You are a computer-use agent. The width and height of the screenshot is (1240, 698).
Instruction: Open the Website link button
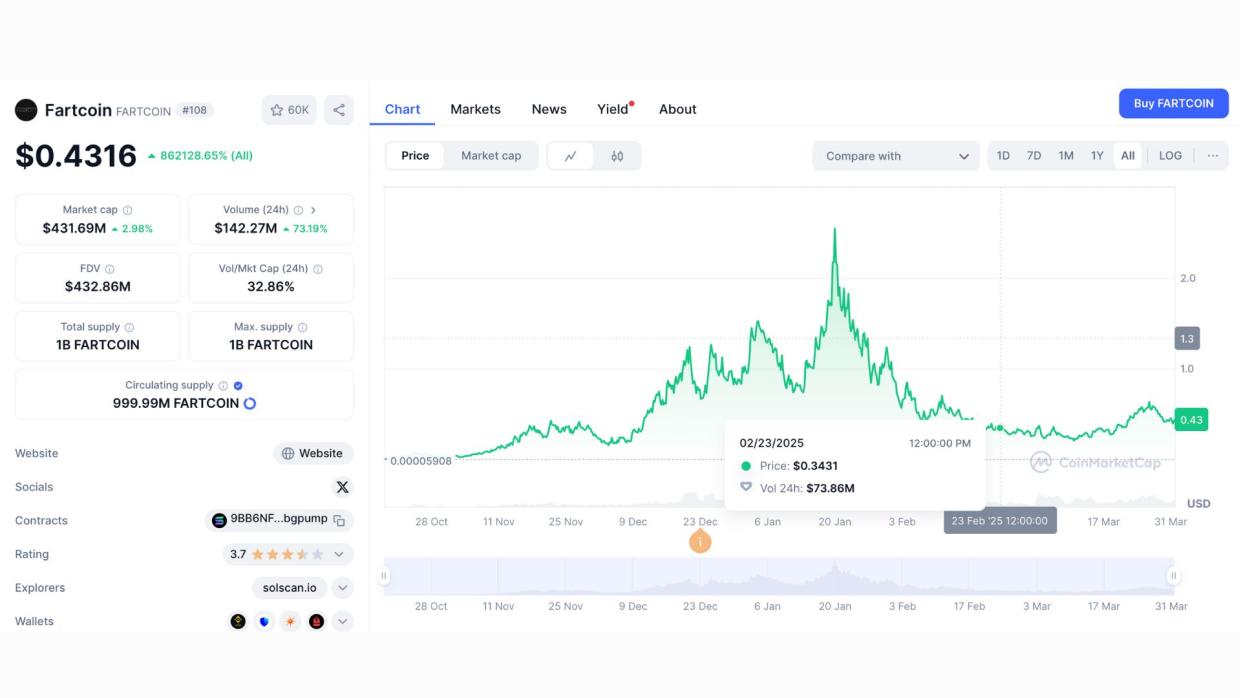(313, 453)
